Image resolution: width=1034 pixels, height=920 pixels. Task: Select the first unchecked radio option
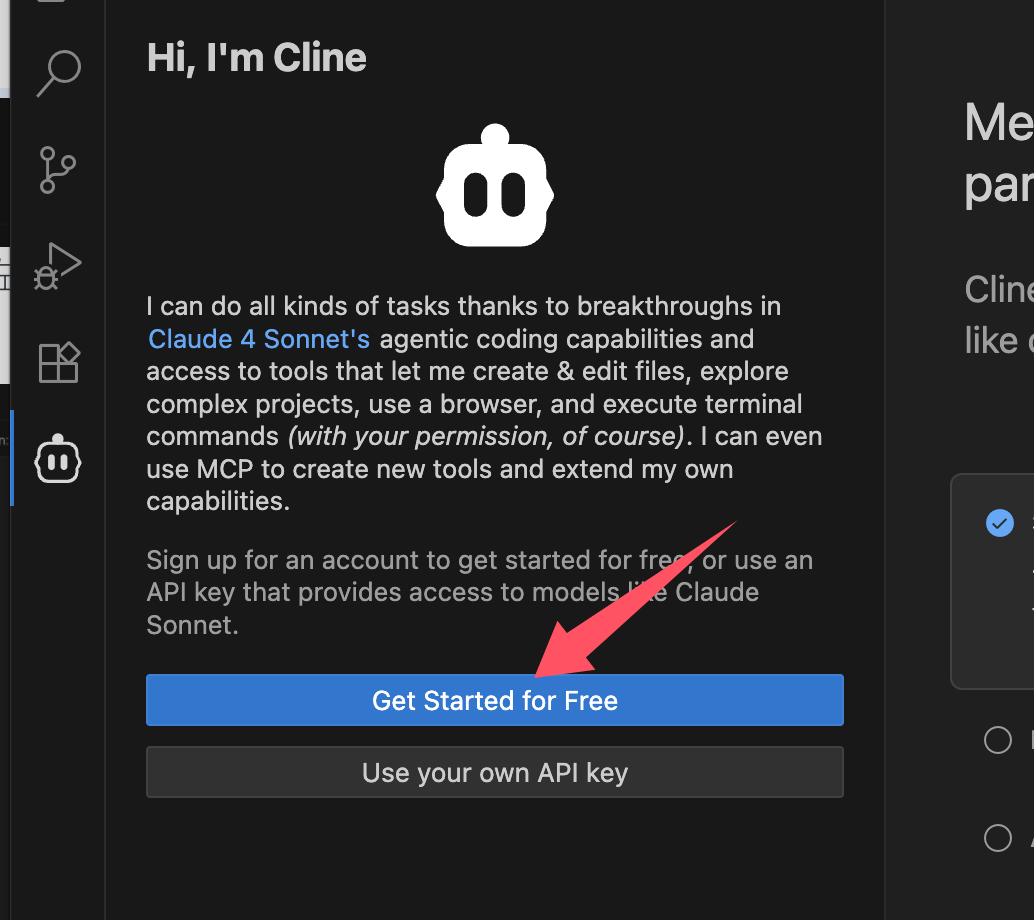tap(998, 740)
